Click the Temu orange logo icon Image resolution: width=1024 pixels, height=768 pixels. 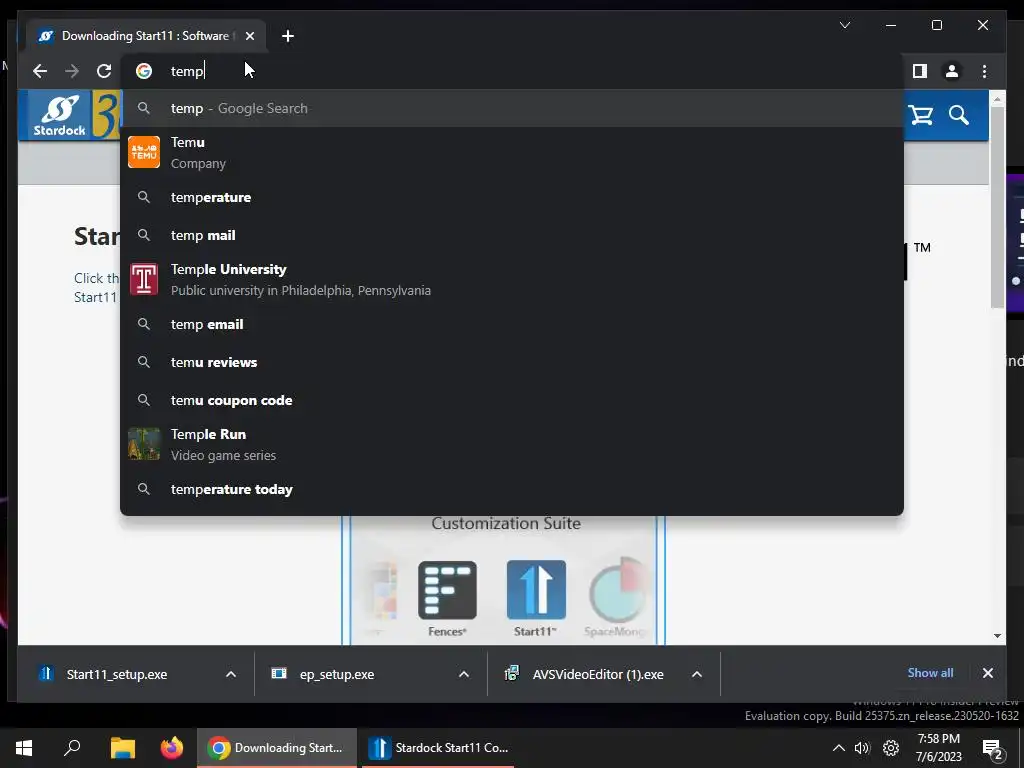(144, 152)
